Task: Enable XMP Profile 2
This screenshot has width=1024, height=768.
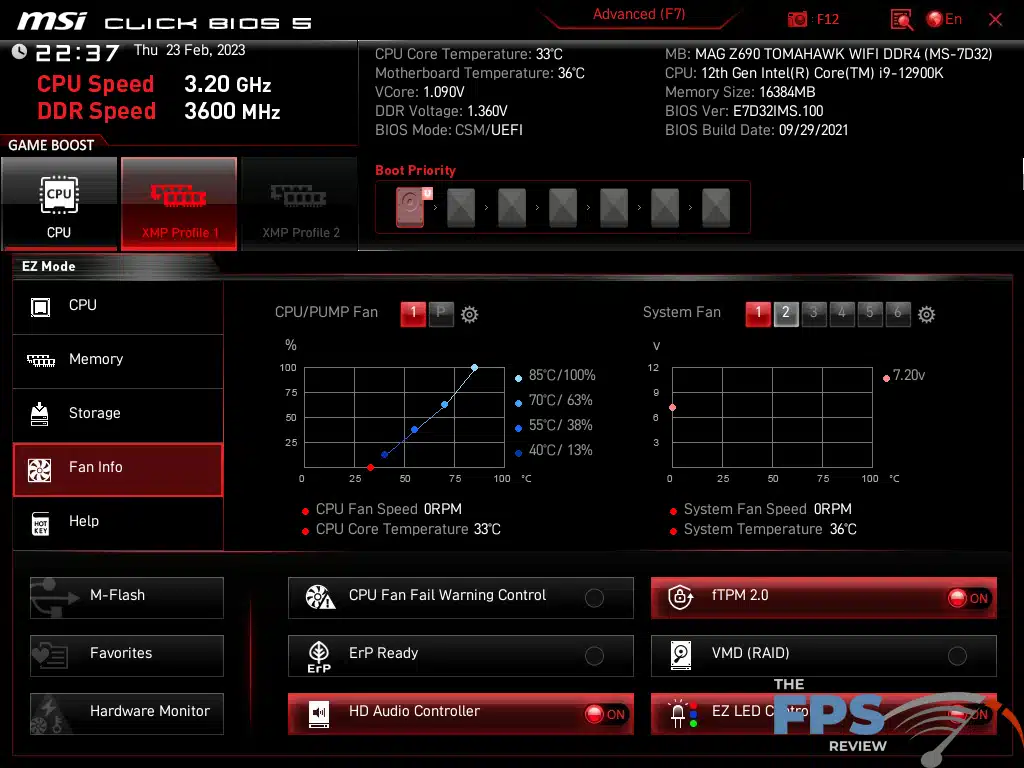Action: pyautogui.click(x=300, y=204)
